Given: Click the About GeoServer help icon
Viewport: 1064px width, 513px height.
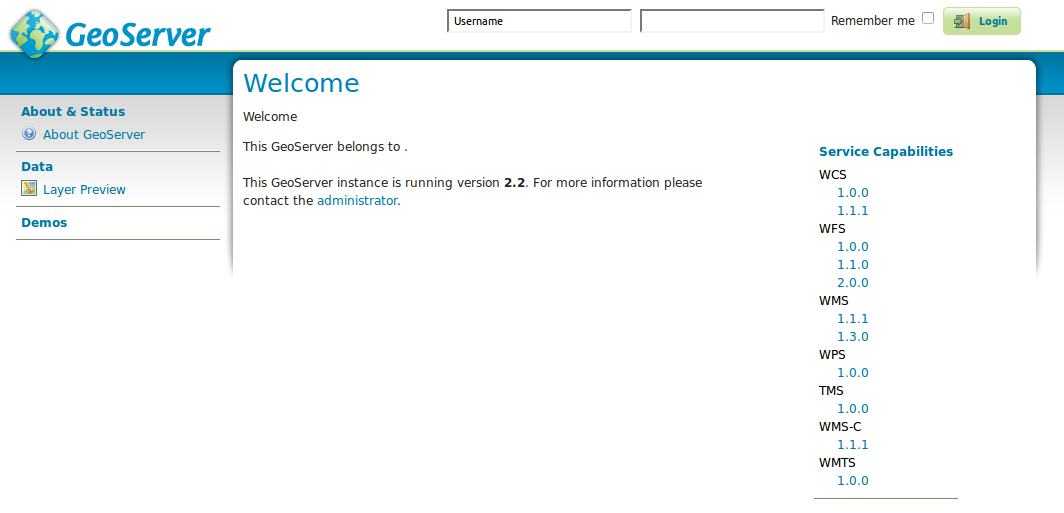Looking at the screenshot, I should (28, 134).
